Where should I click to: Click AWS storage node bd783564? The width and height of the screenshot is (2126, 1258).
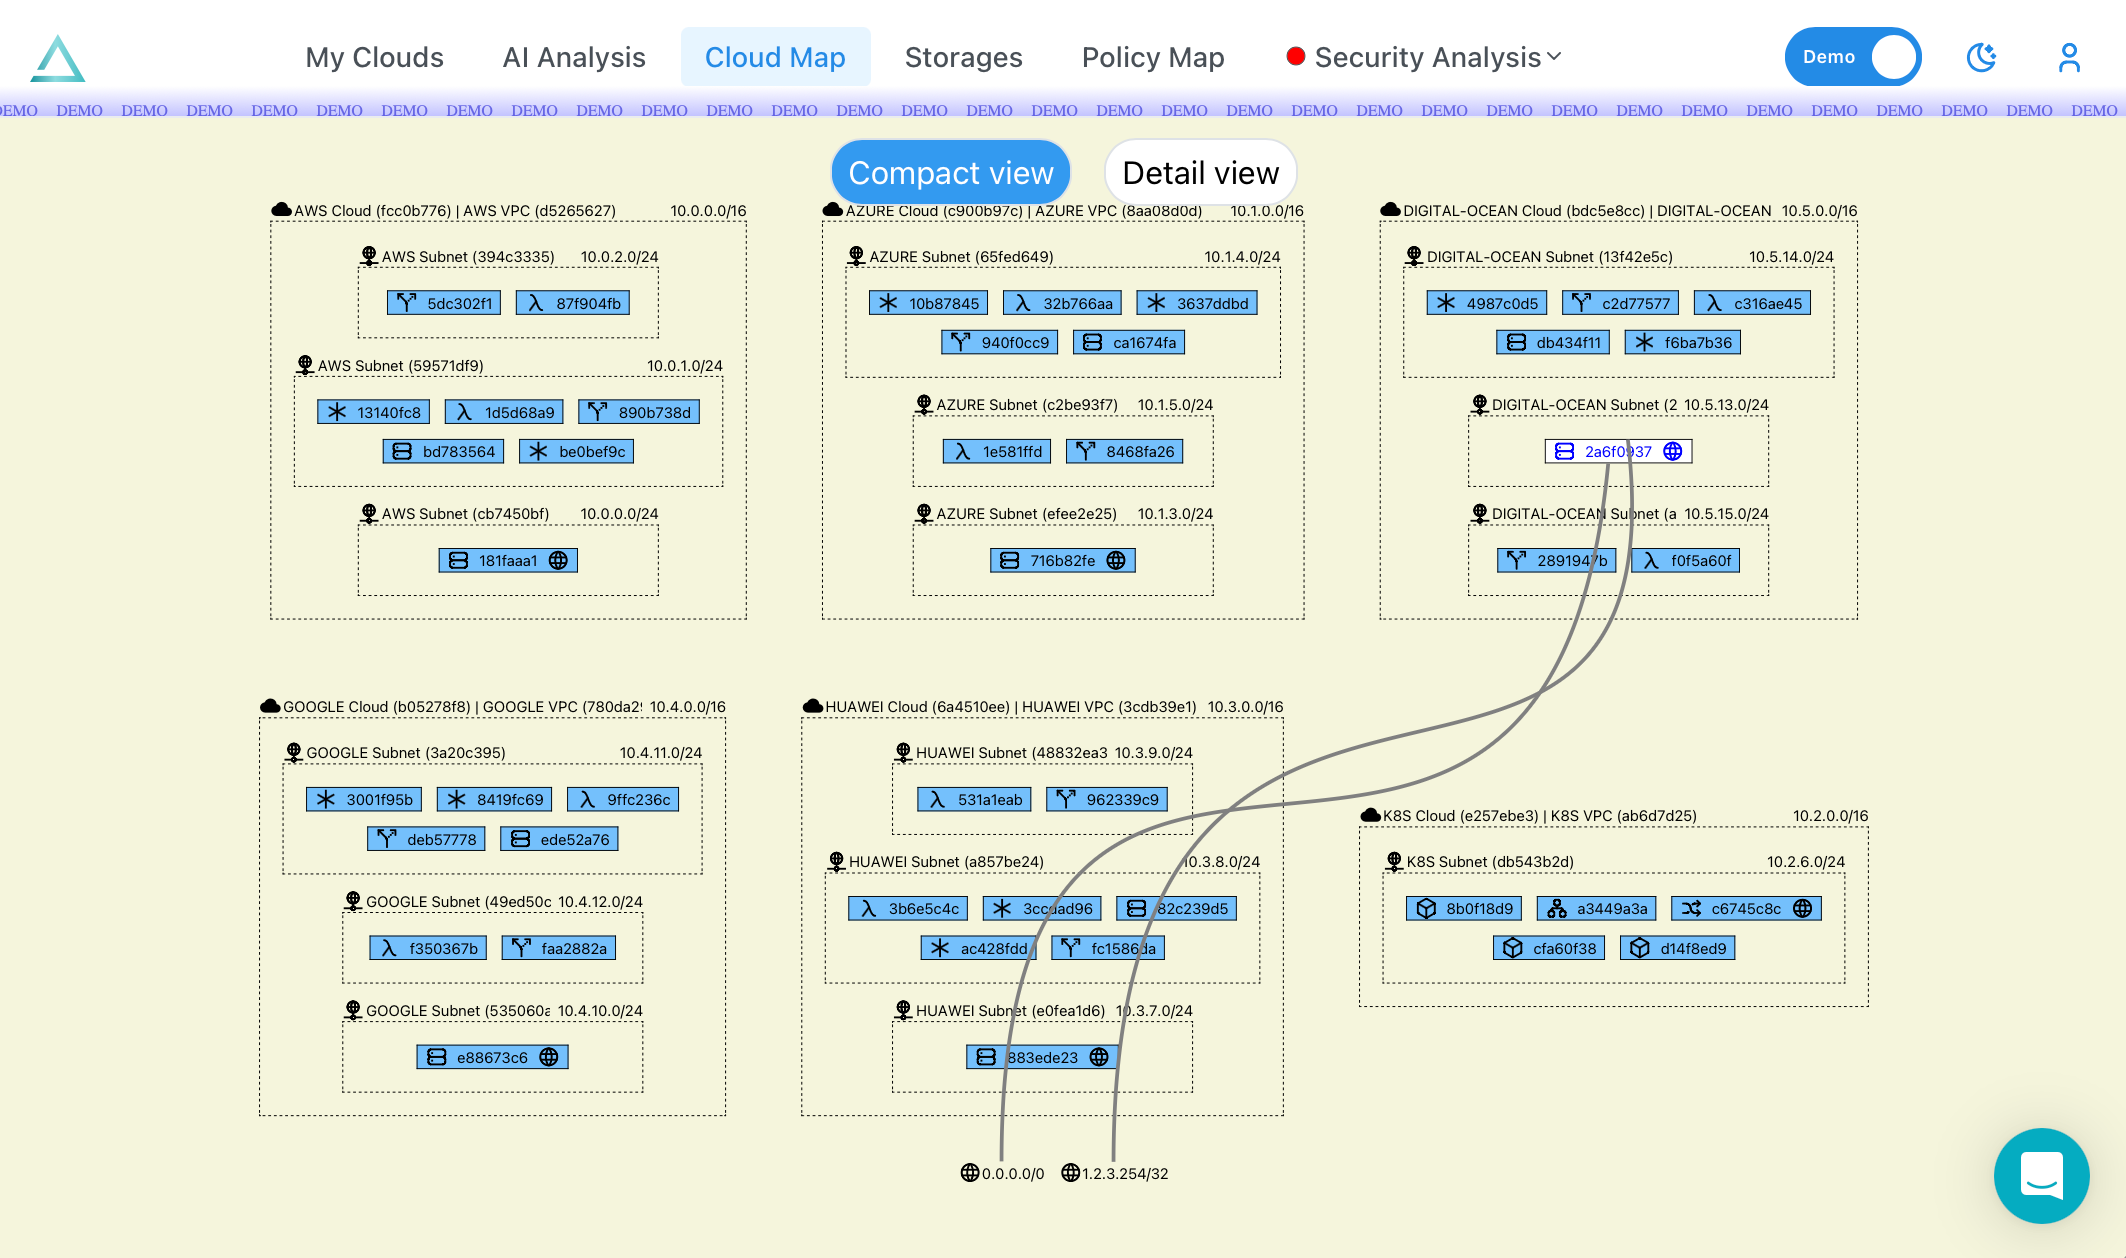click(443, 452)
